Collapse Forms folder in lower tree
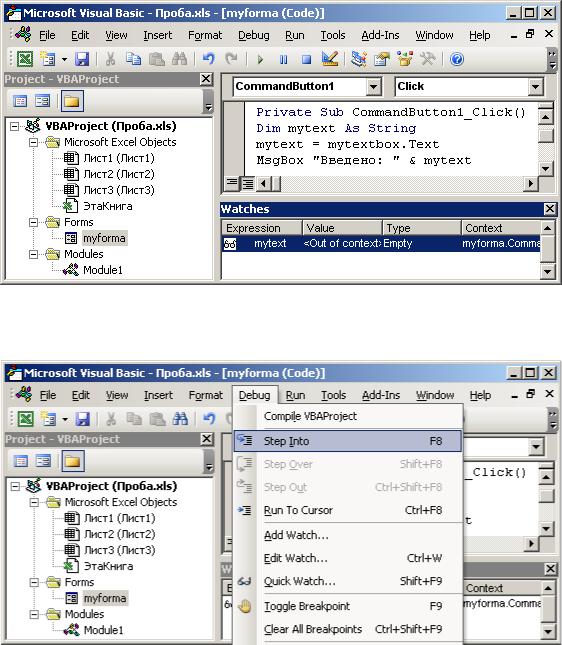The width and height of the screenshot is (562, 645). (x=34, y=582)
